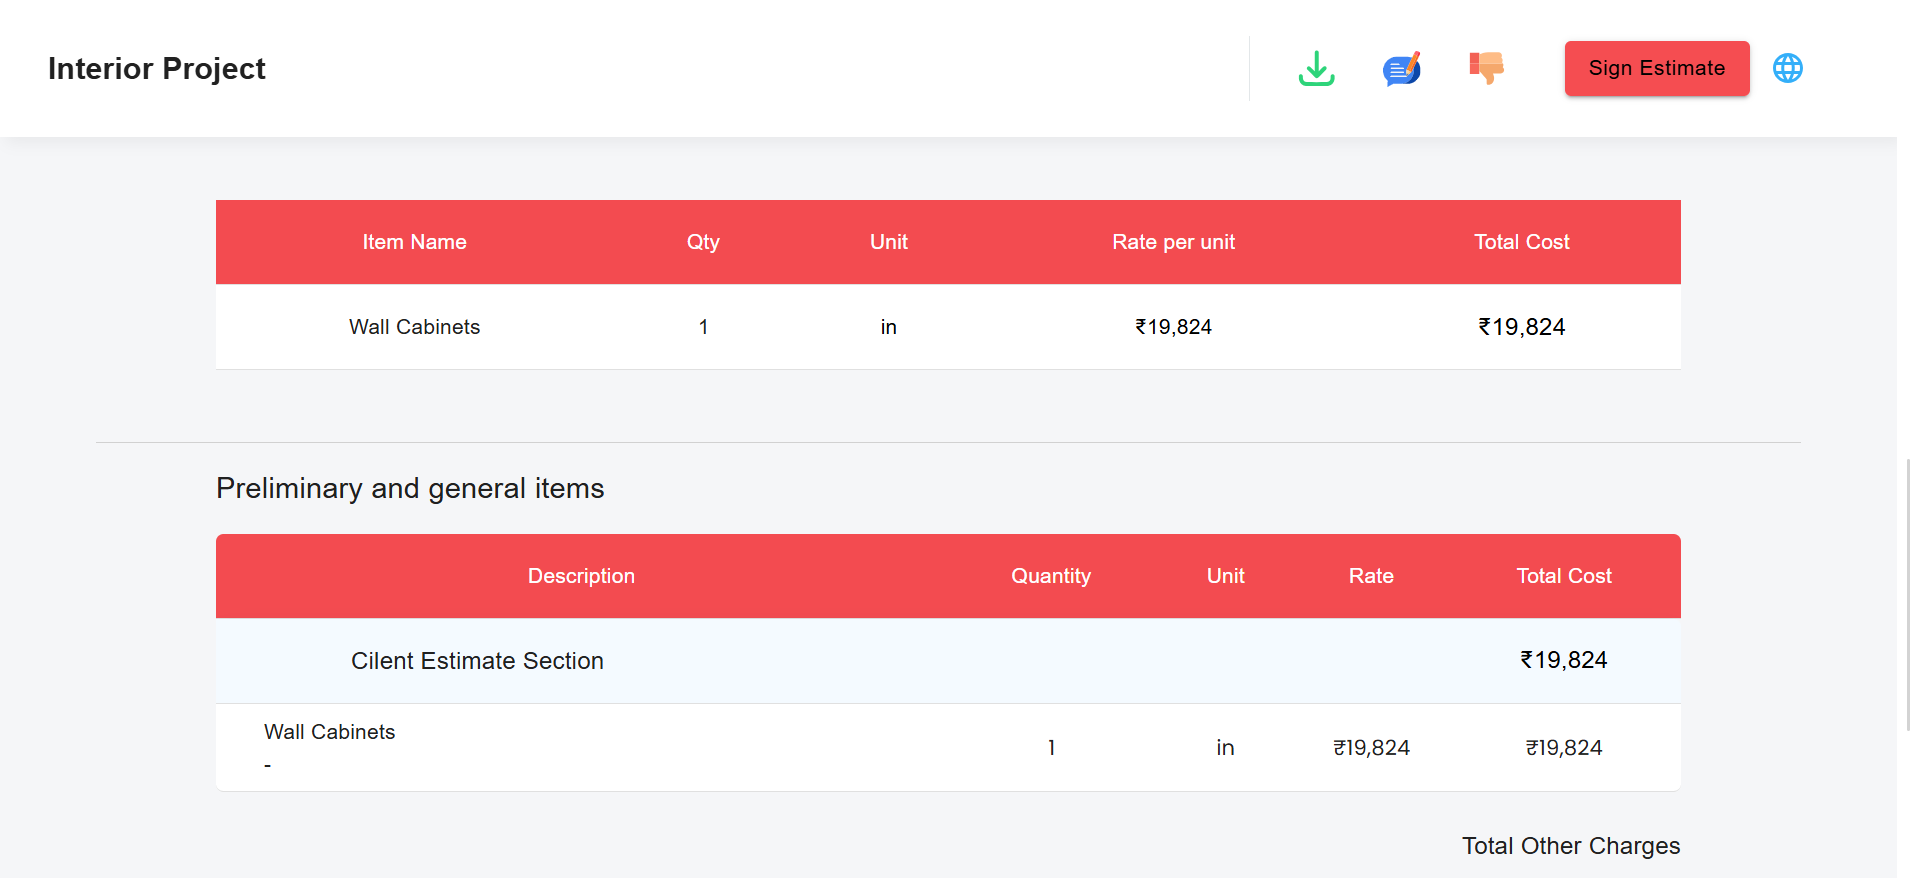Click the orange thumbs-down reject icon

1486,68
